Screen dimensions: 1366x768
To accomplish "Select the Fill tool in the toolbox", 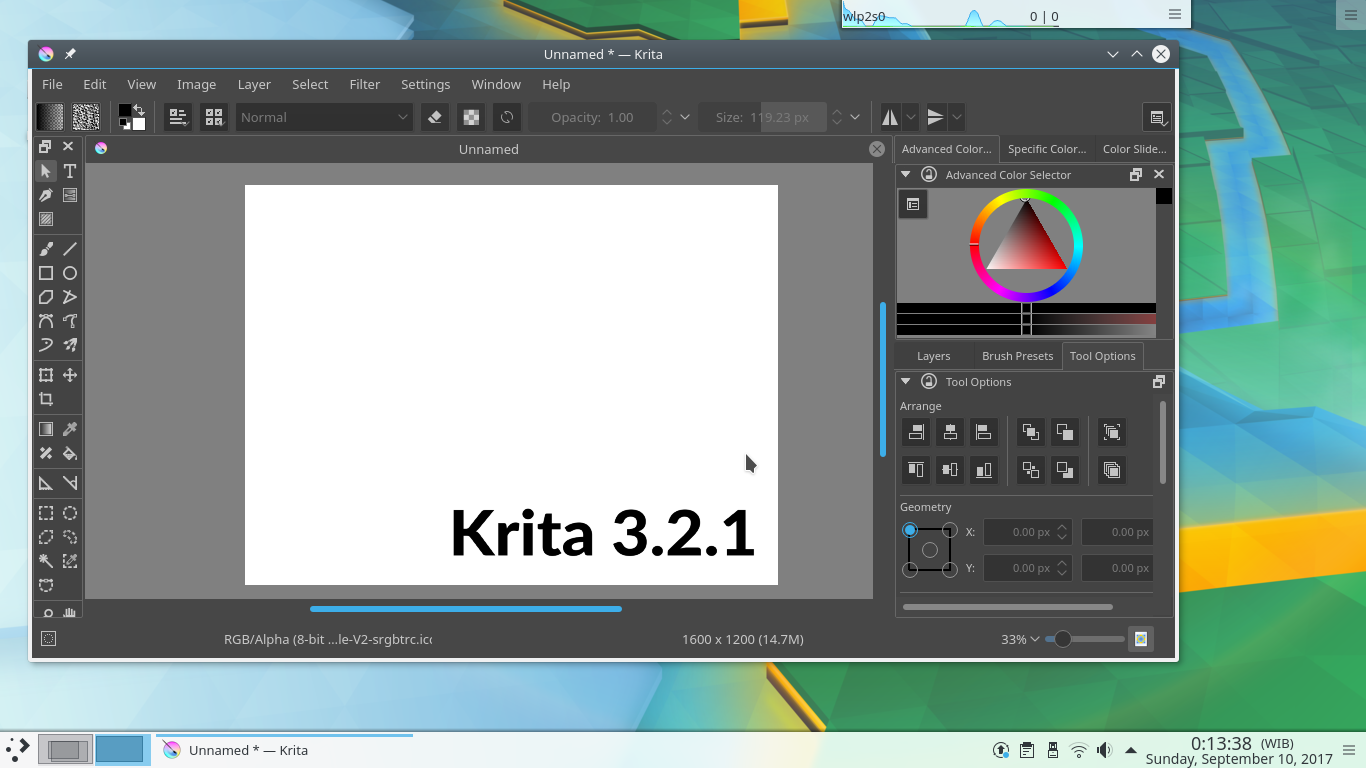I will 69,453.
